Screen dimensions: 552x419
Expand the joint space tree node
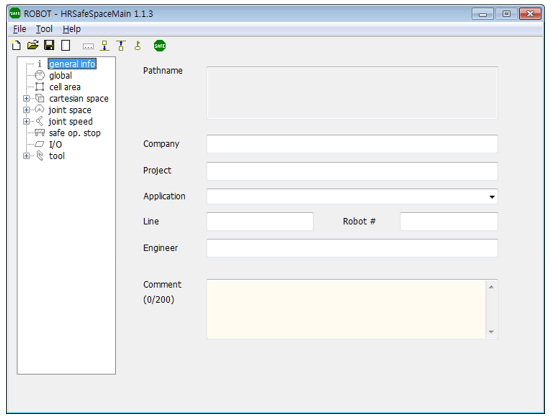coord(26,110)
